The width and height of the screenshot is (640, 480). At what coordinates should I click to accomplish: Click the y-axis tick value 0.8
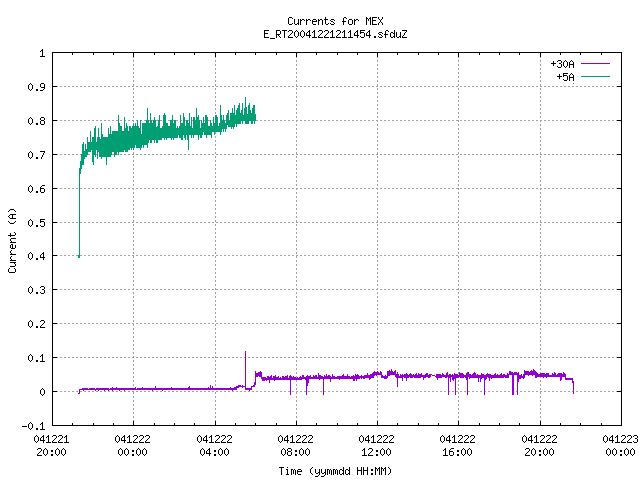tap(36, 121)
